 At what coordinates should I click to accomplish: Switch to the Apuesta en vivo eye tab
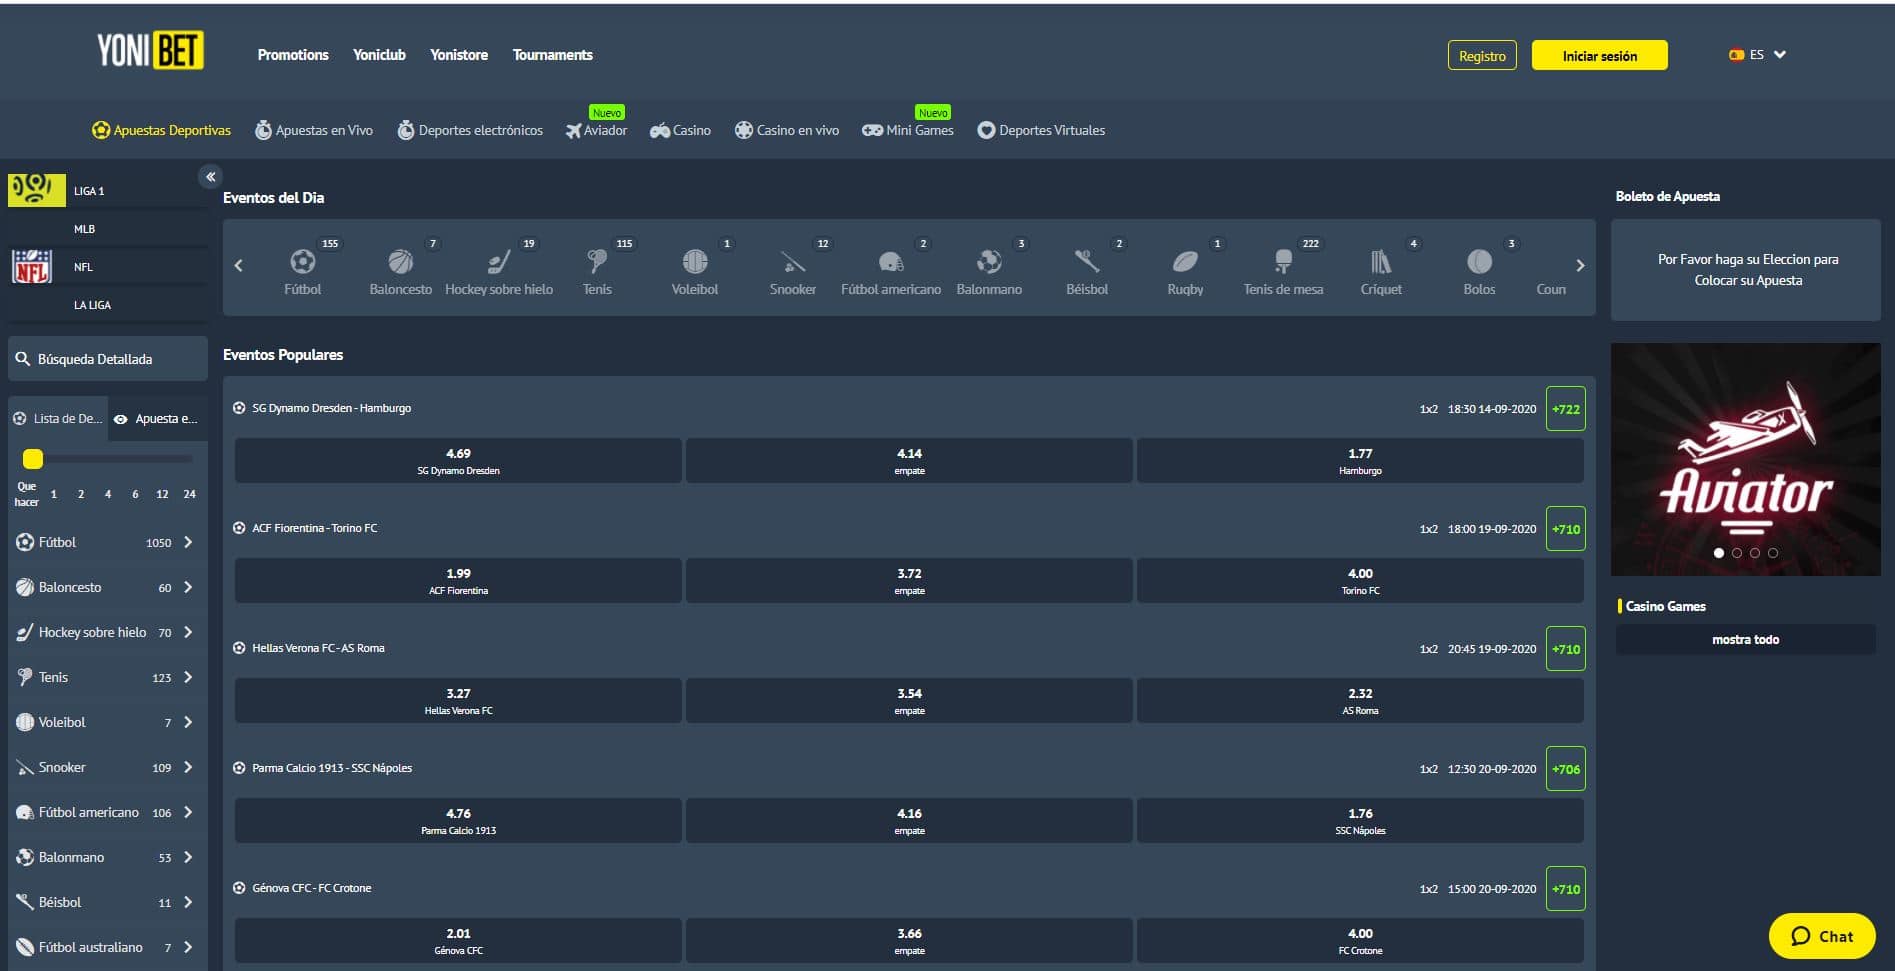pyautogui.click(x=156, y=419)
